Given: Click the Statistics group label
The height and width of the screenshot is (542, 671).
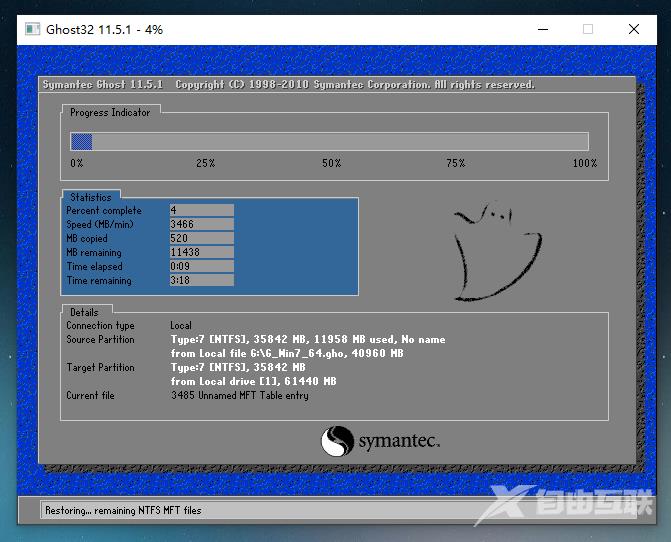Looking at the screenshot, I should (91, 197).
